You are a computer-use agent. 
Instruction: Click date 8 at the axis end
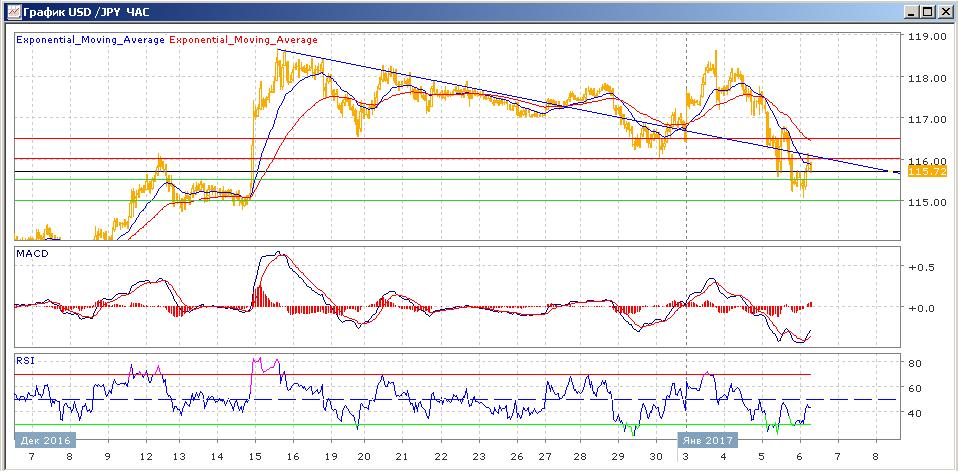tap(875, 456)
